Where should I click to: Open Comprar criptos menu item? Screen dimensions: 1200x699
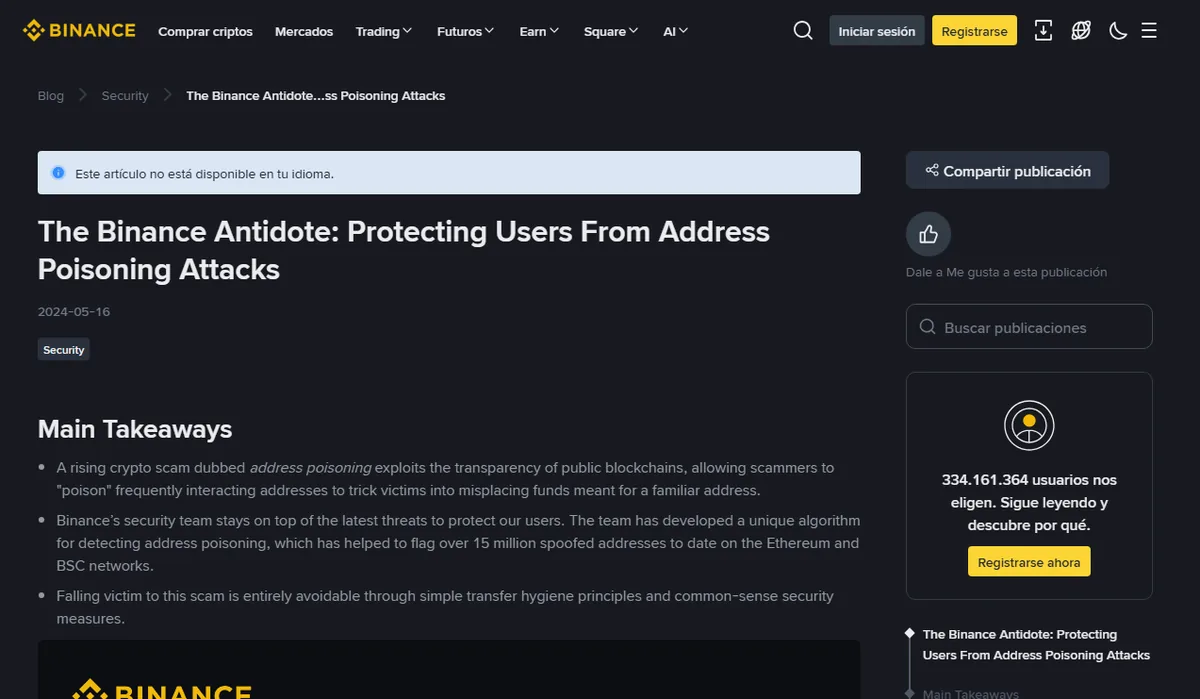(x=205, y=32)
